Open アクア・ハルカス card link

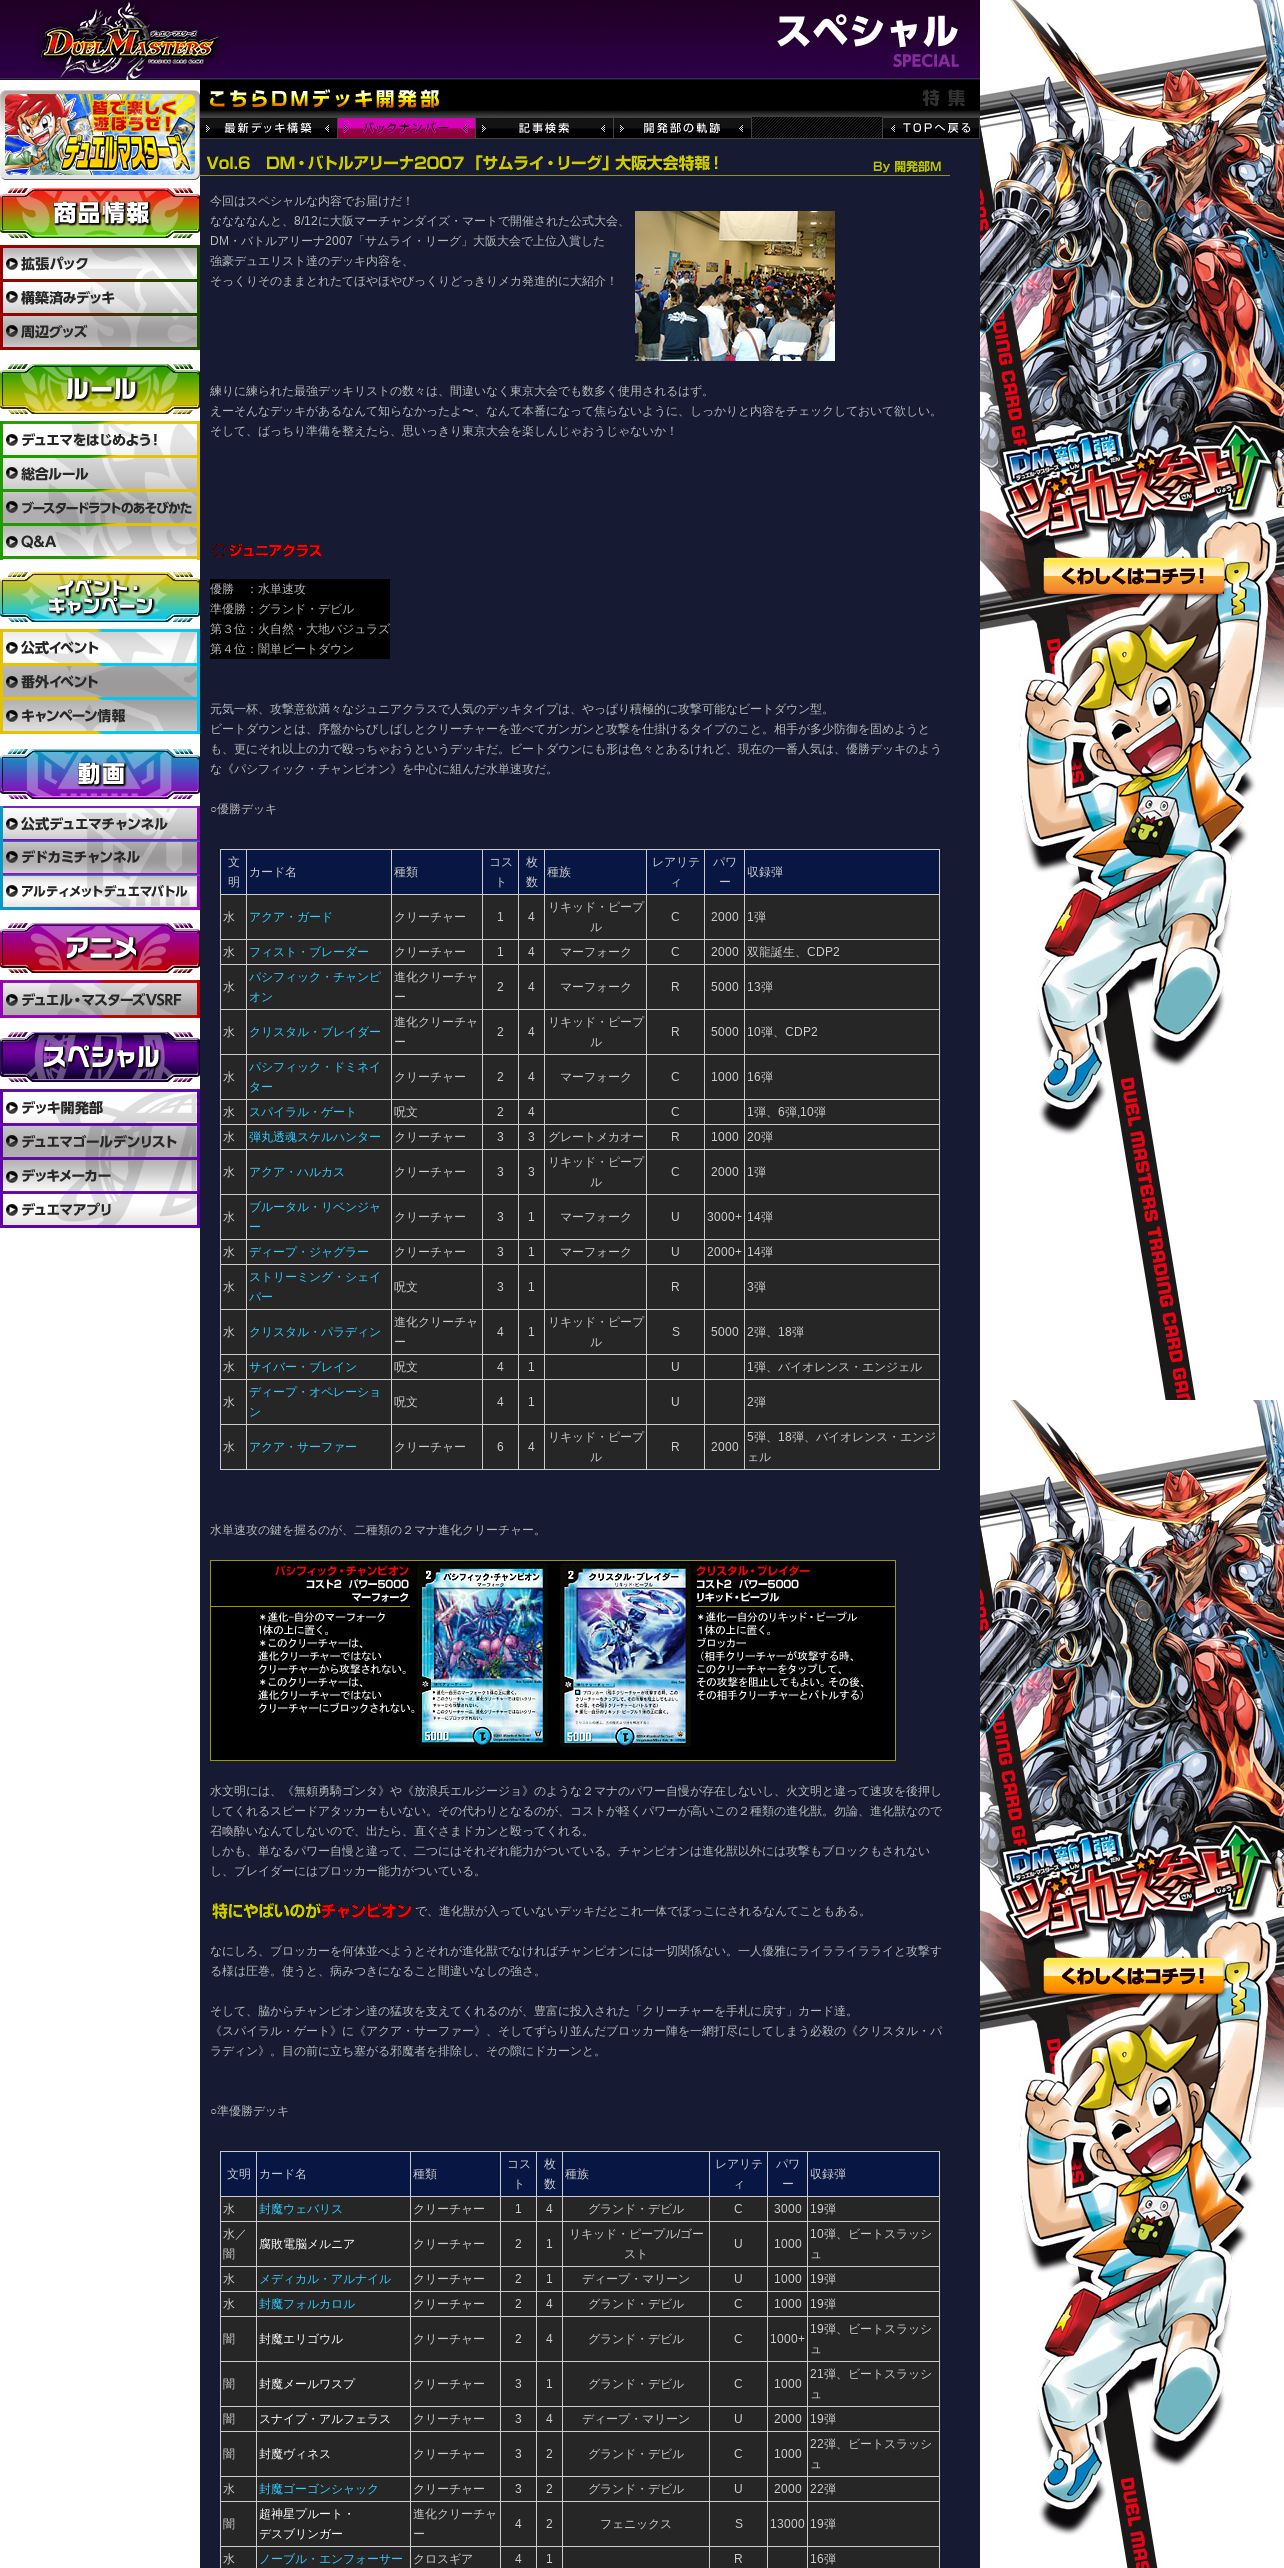(297, 1172)
